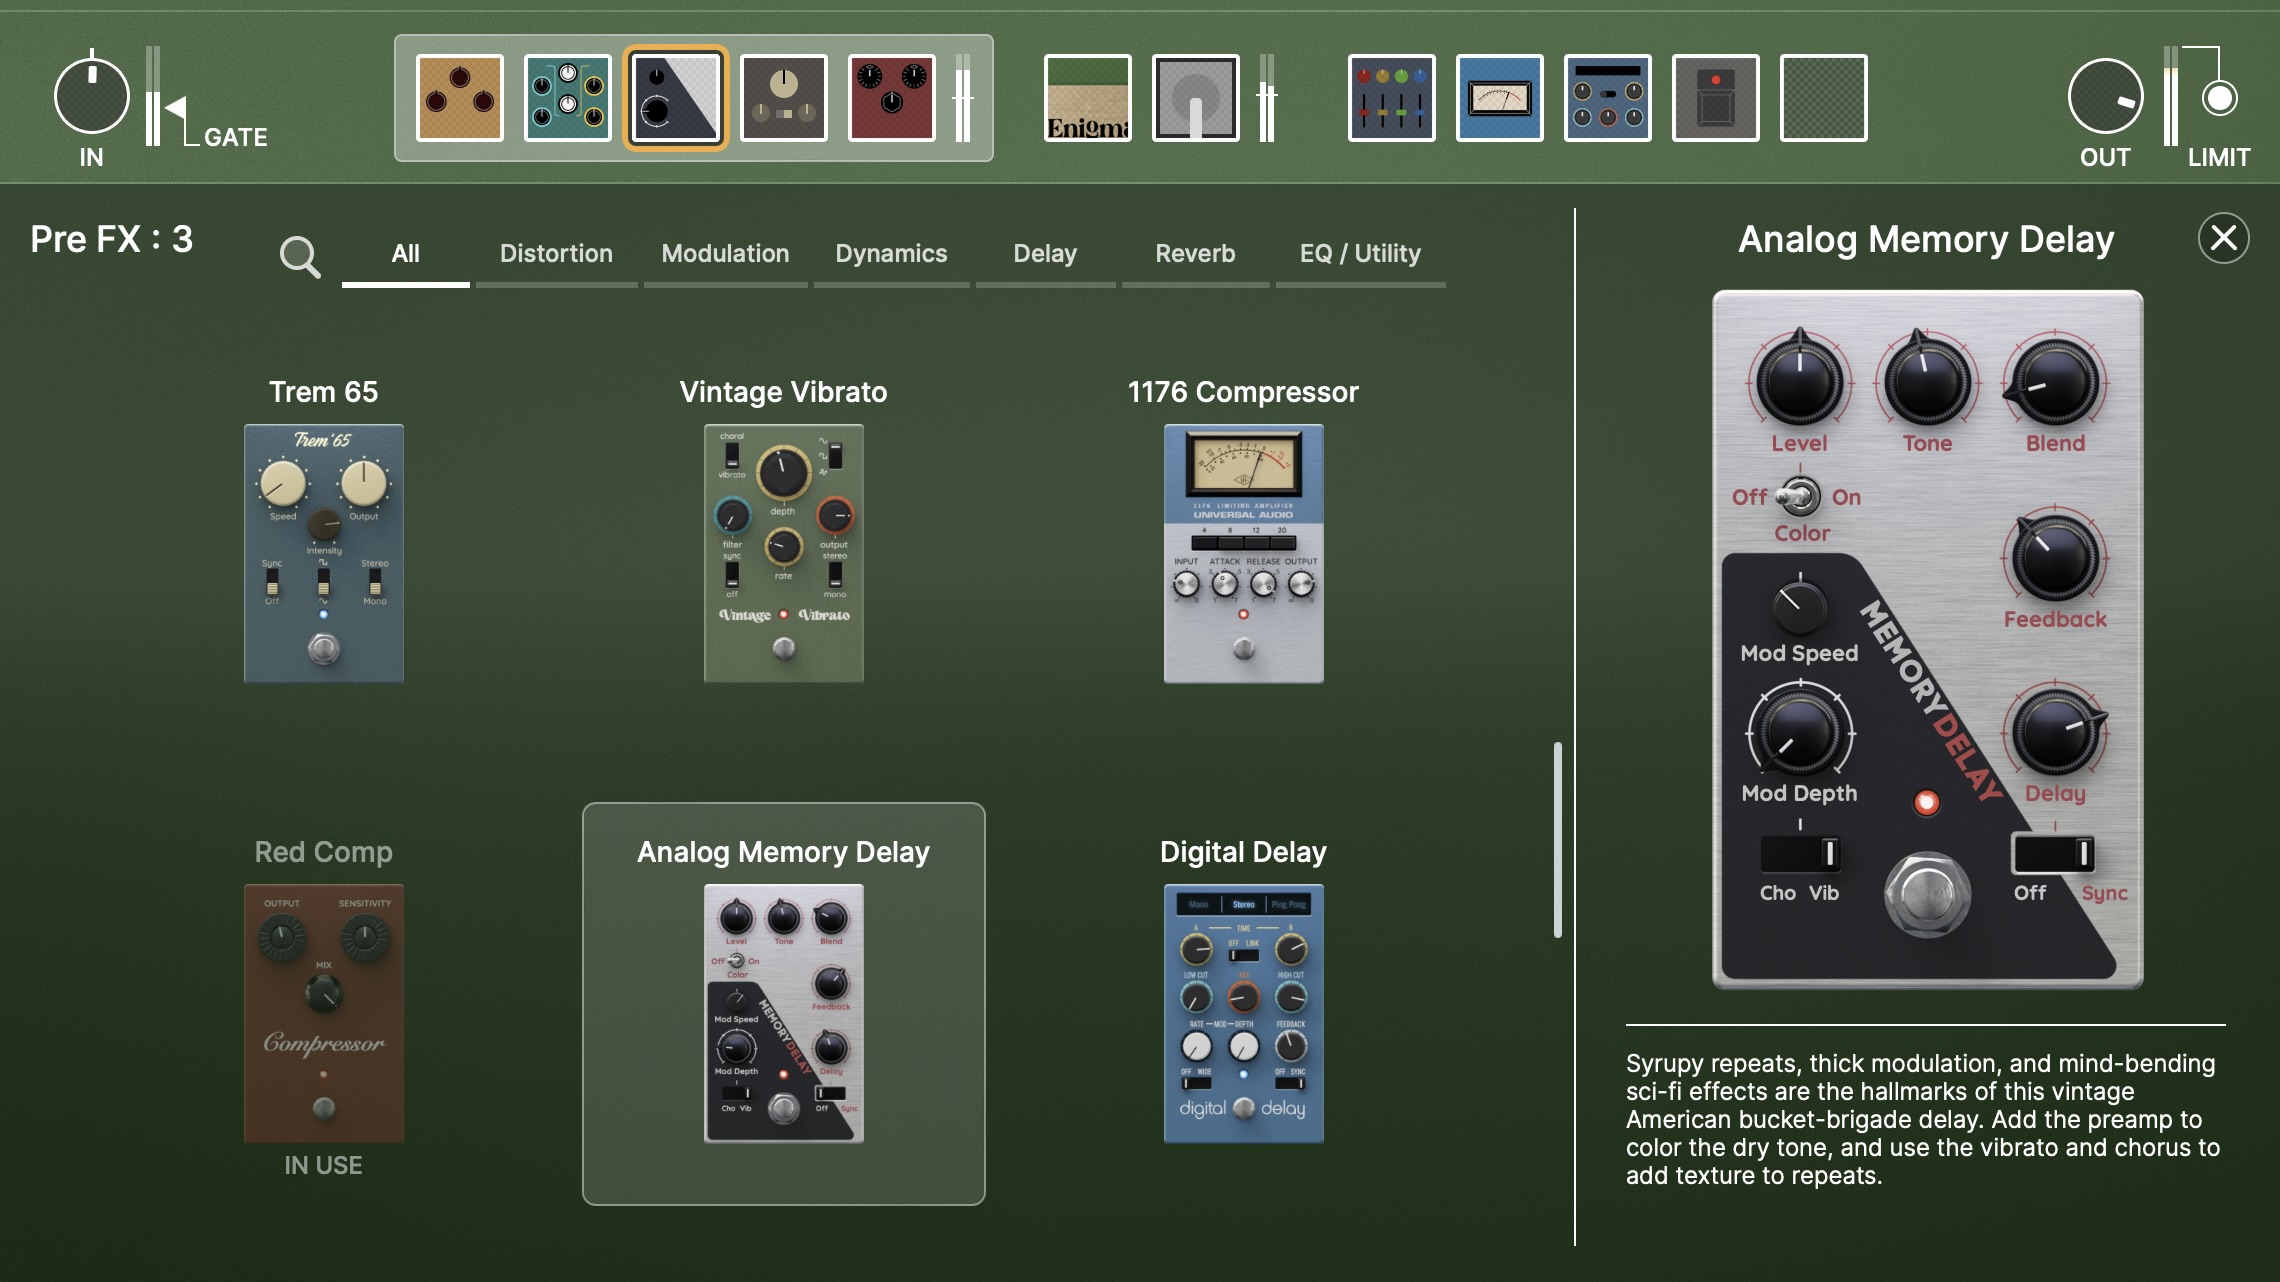Click the stompbox Post FX slot icon
Screen dimensions: 2280x1282
1716,97
